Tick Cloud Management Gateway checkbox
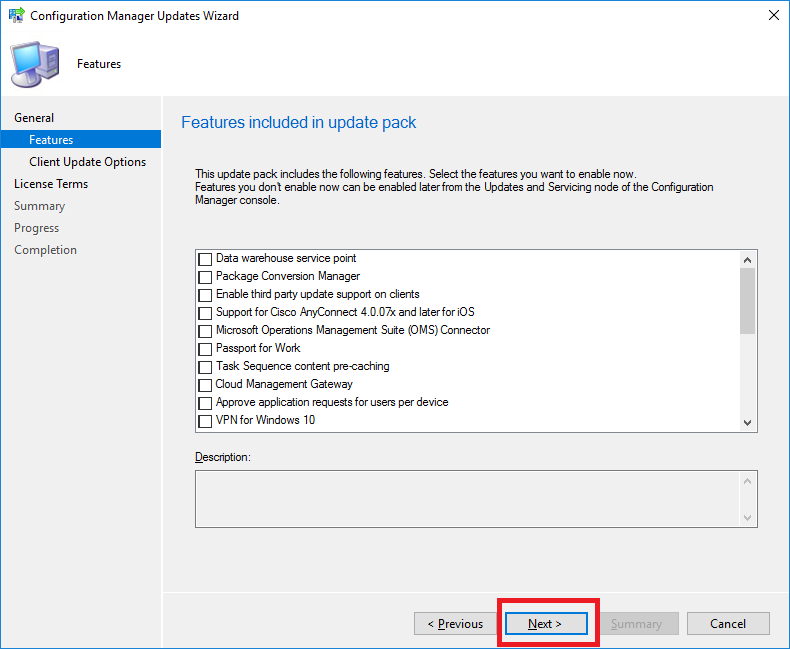 (205, 385)
